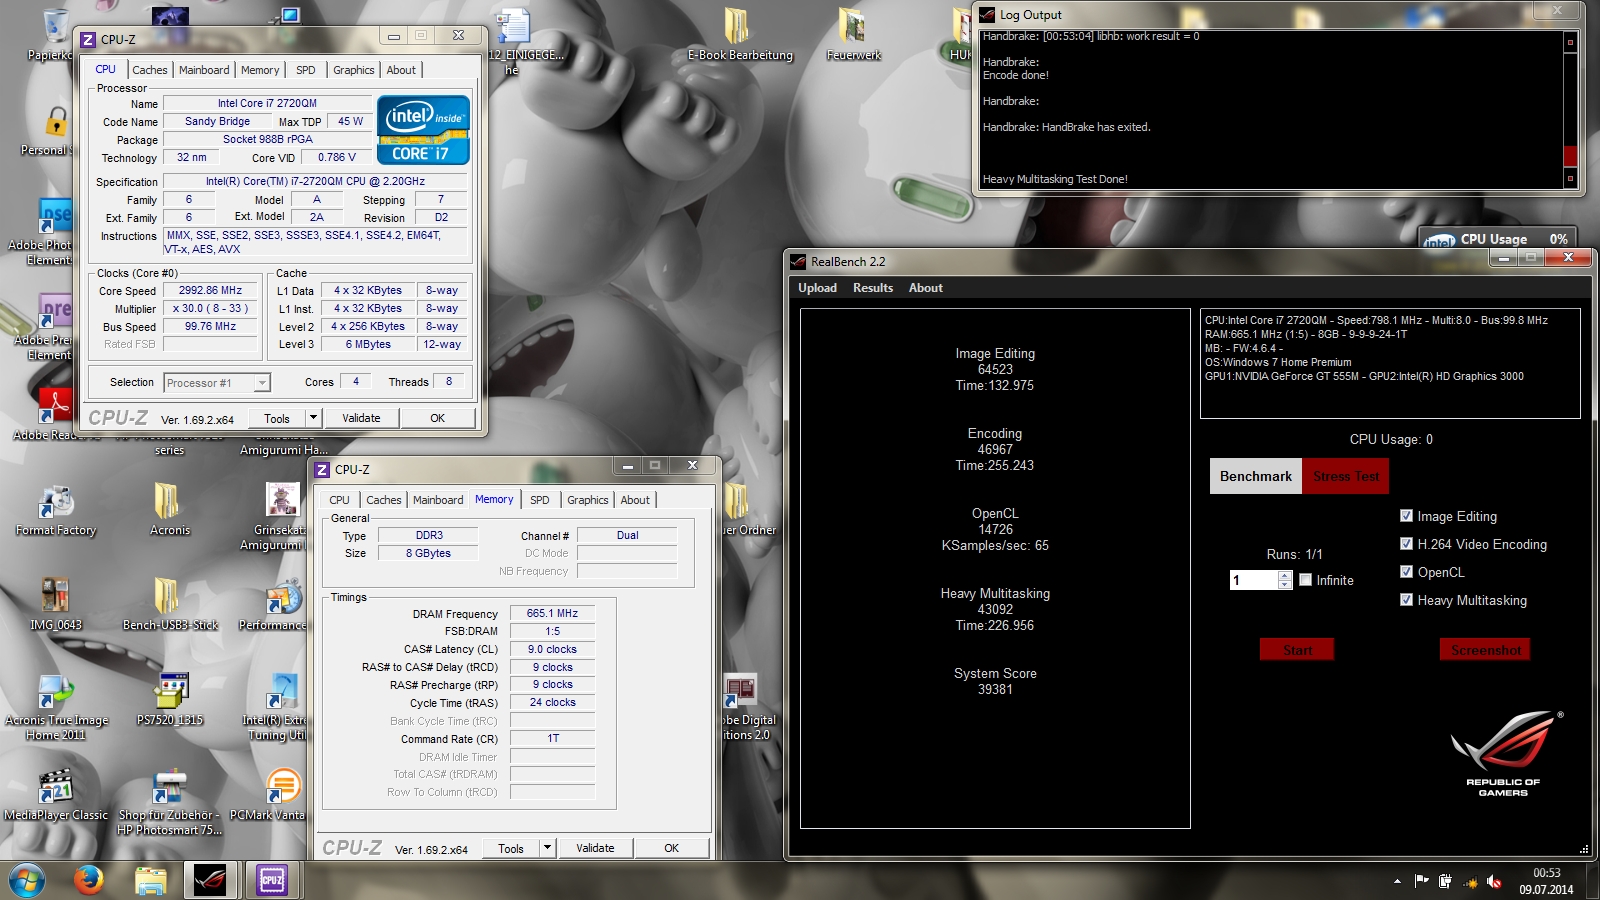Toggle the Image Editing checkbox

pyautogui.click(x=1406, y=516)
